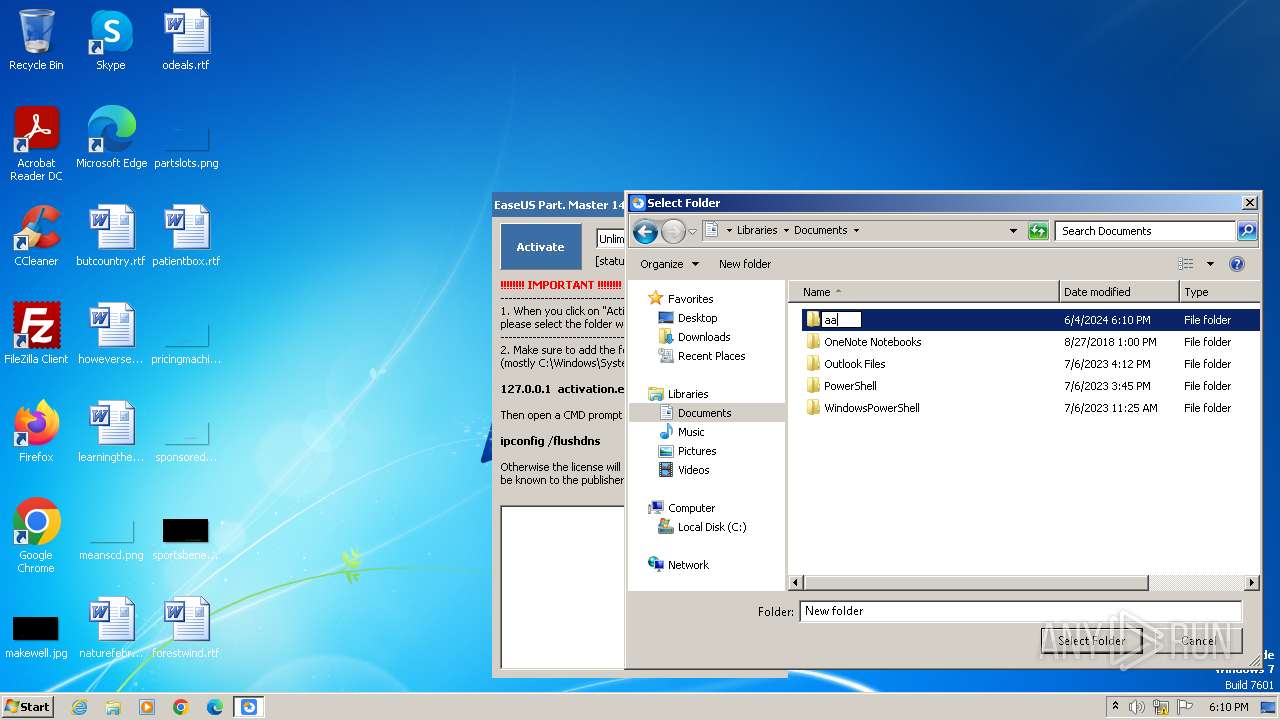Click the horizontal scrollbar in file list
The width and height of the screenshot is (1280, 720).
976,582
